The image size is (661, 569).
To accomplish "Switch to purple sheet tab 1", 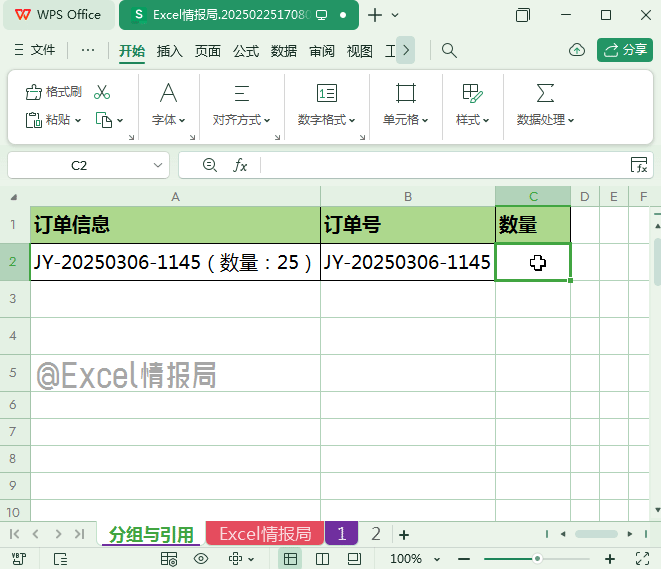I will click(341, 534).
